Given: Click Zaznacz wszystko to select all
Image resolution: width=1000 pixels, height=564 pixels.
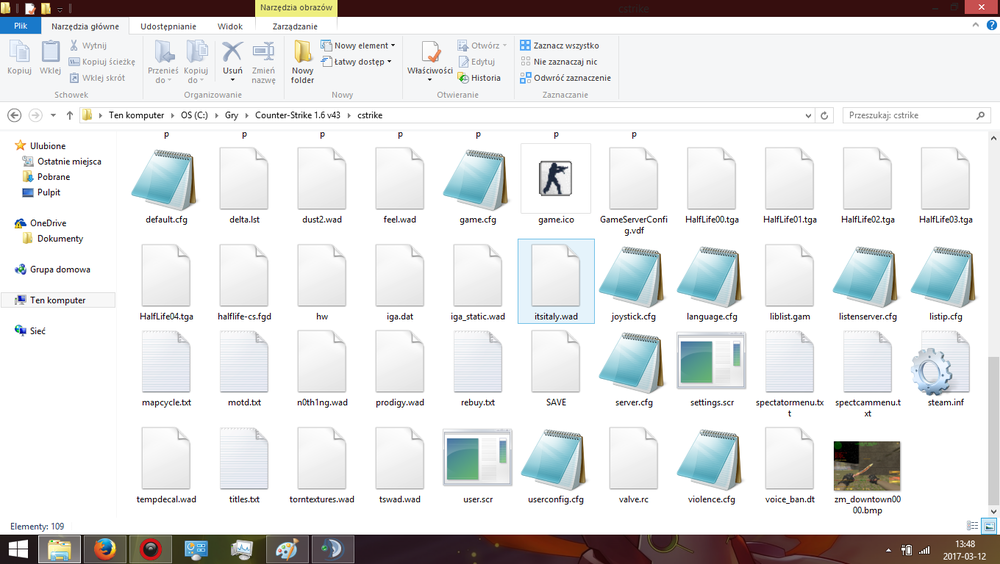Looking at the screenshot, I should 559,45.
